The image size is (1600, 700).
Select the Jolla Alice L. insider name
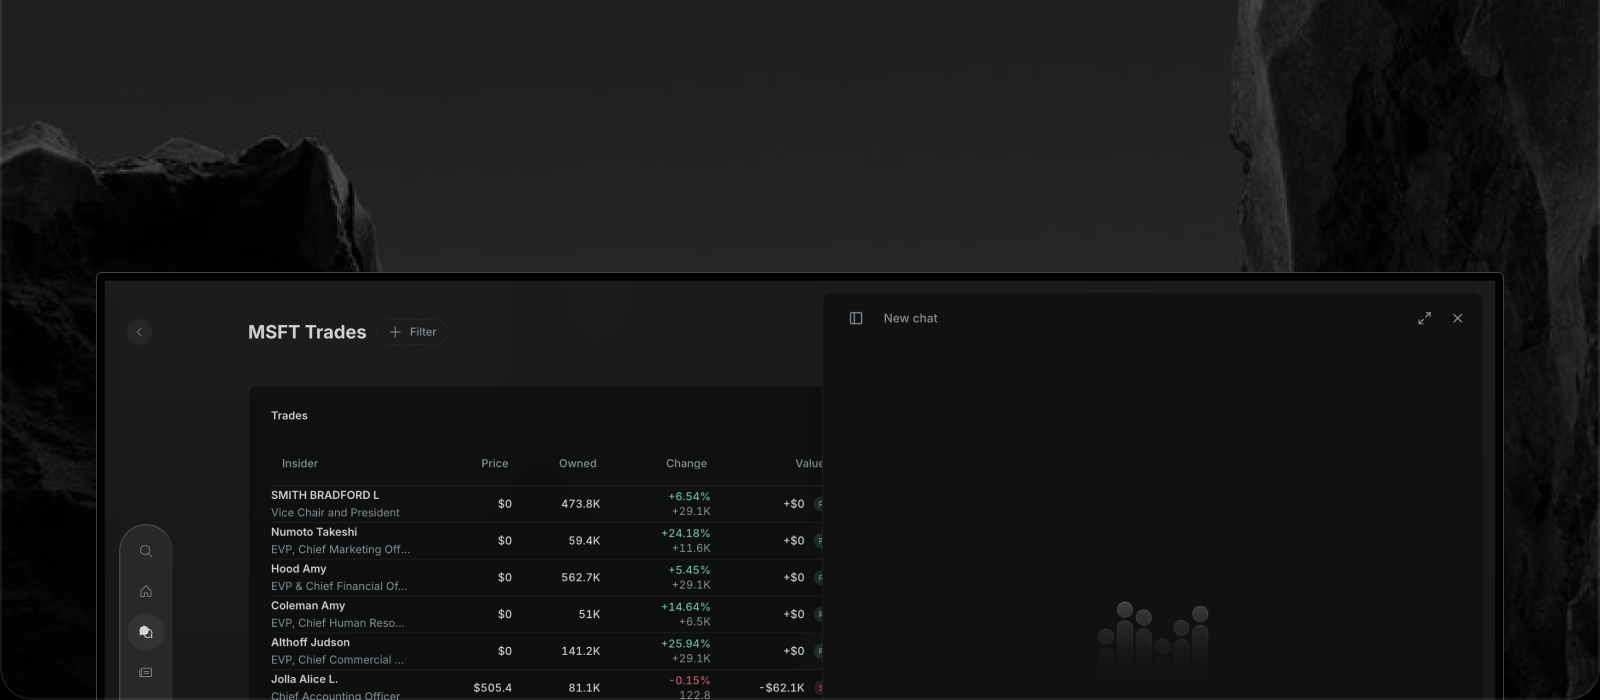pos(305,680)
